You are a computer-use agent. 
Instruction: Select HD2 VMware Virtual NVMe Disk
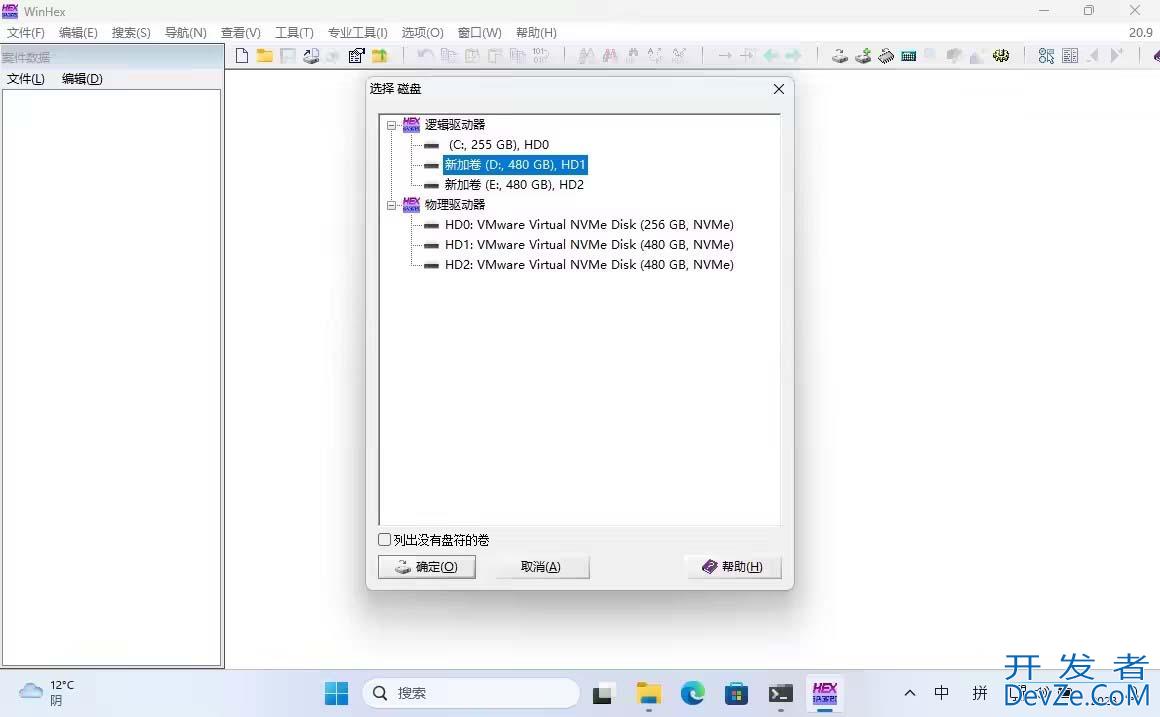[x=589, y=265]
